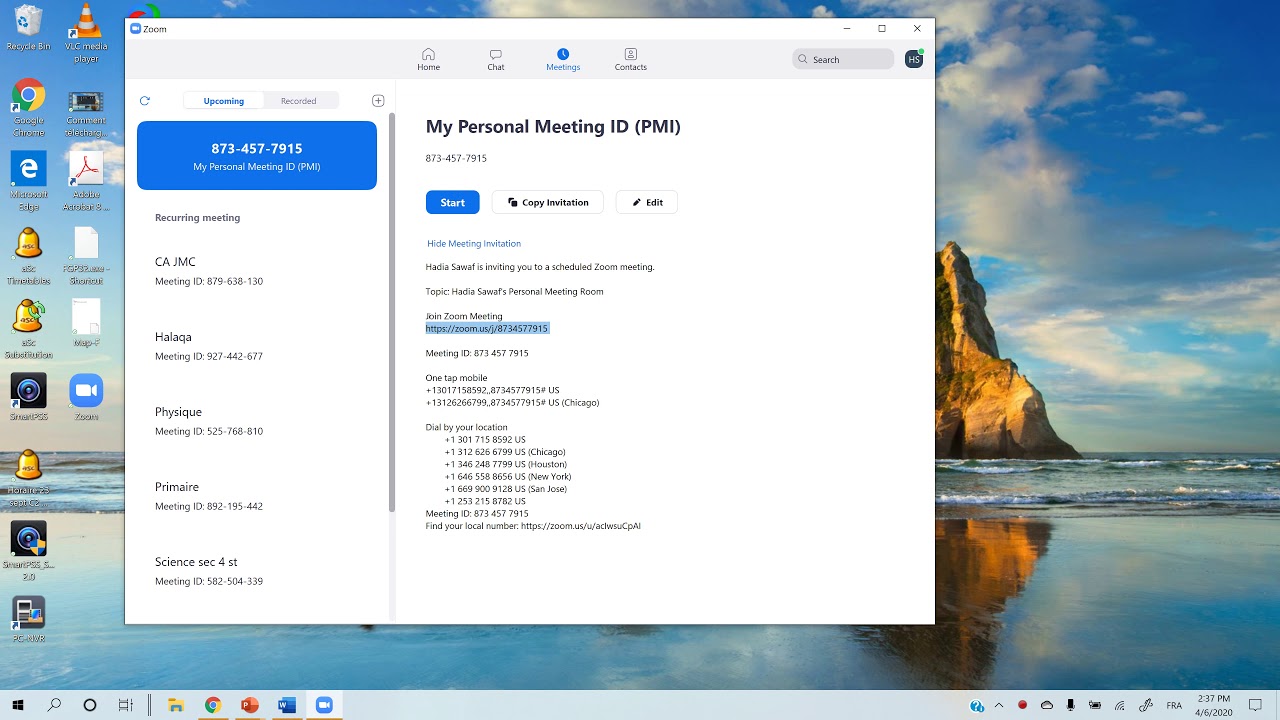
Task: Open the Windows Start menu
Action: point(17,705)
